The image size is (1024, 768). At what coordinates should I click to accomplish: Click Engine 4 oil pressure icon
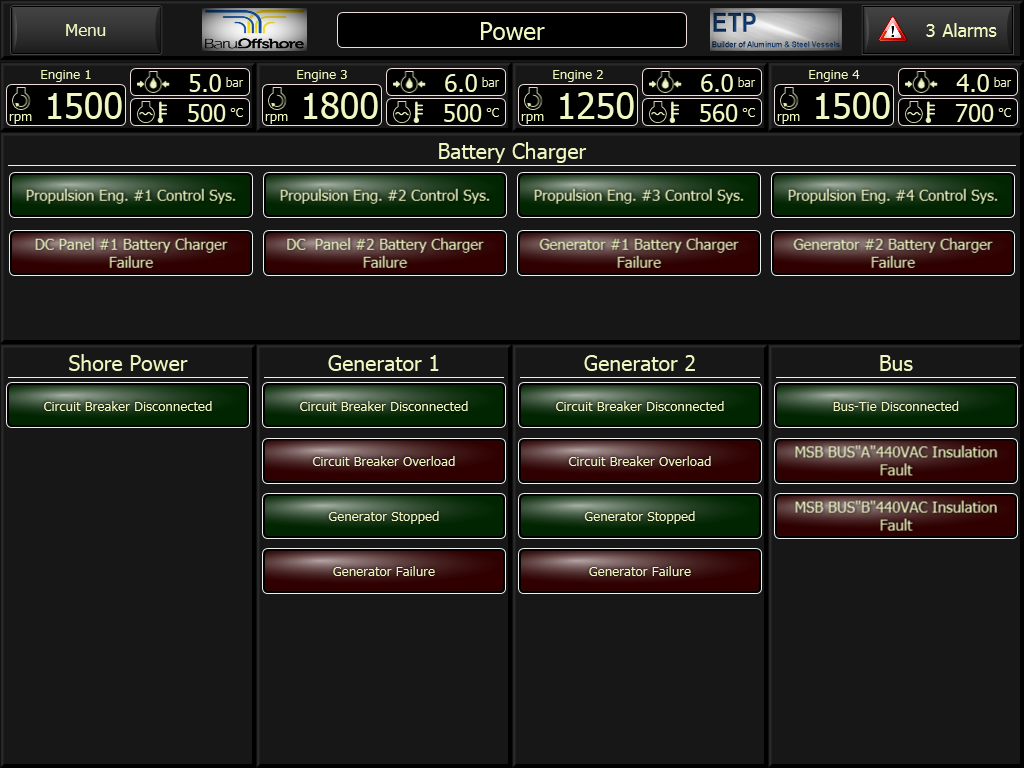(921, 83)
